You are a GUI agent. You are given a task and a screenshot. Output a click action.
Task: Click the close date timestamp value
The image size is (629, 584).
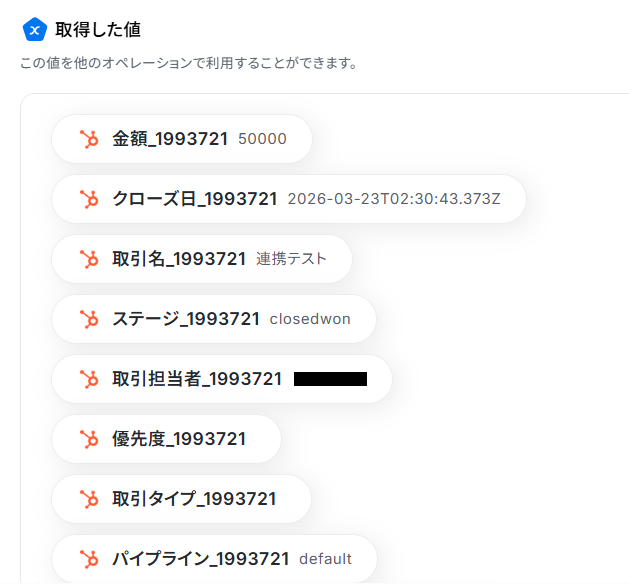click(x=393, y=199)
